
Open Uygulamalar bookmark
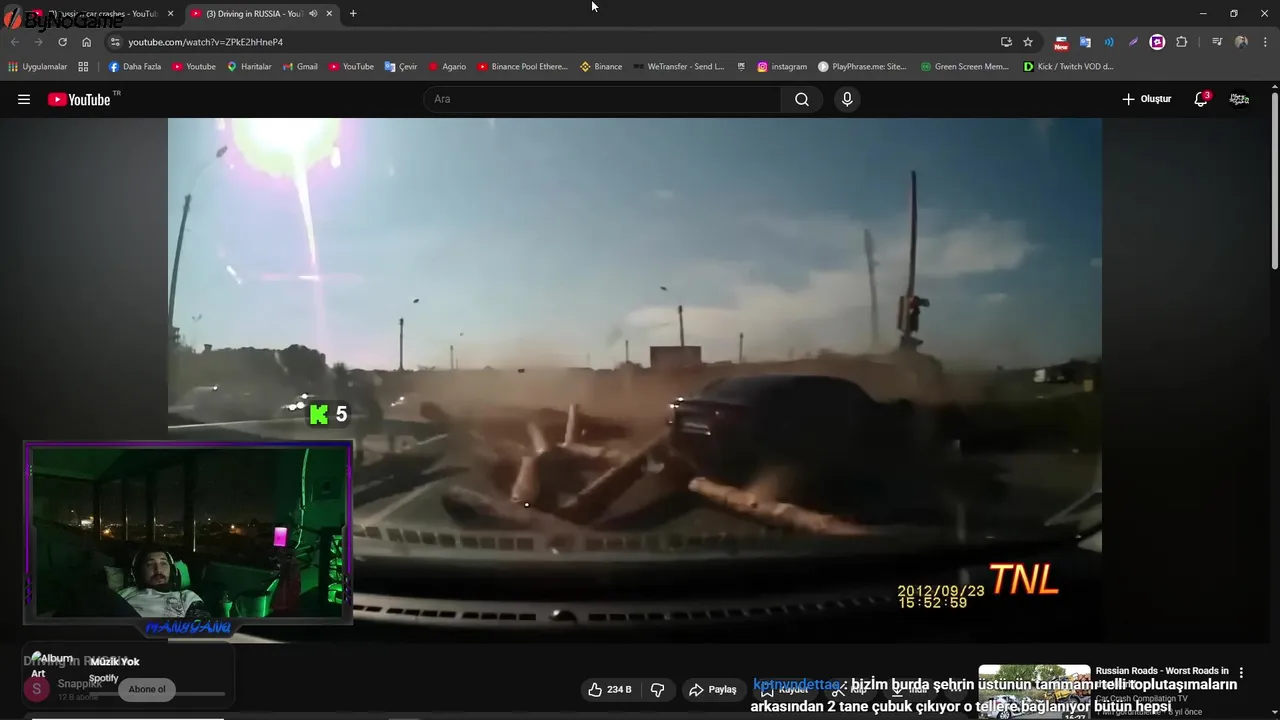tap(37, 67)
